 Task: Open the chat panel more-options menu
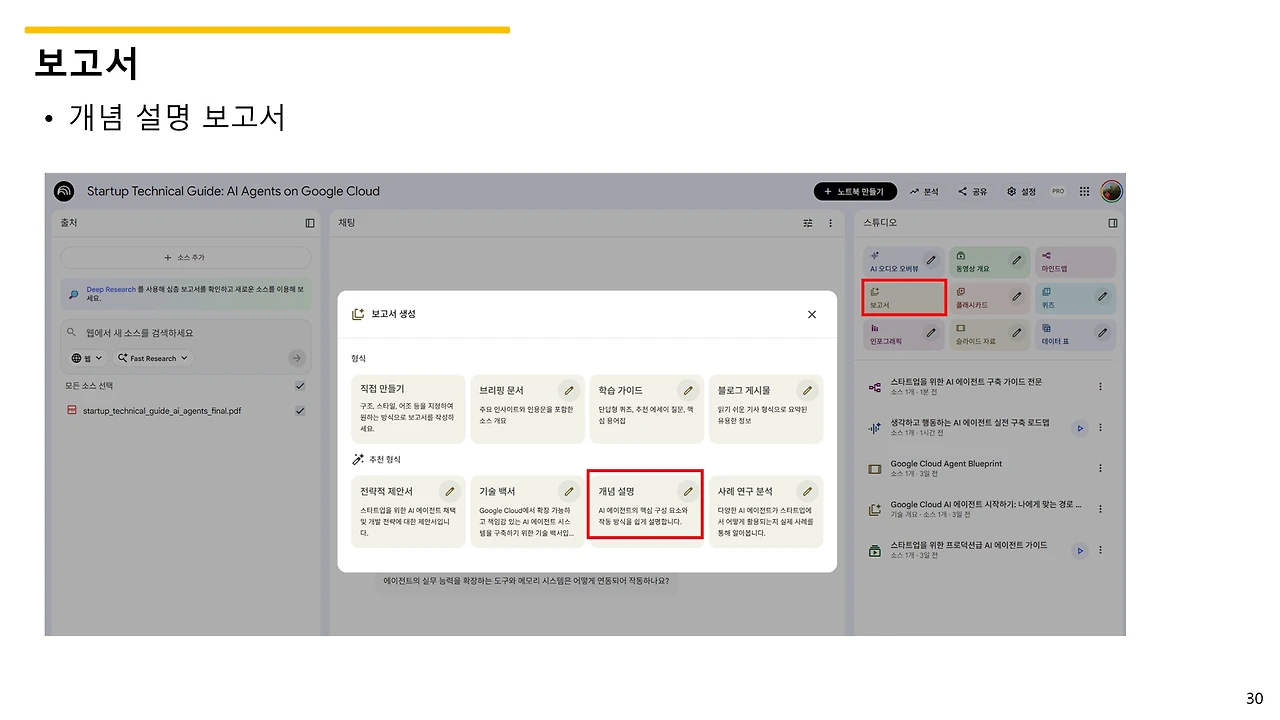pos(830,223)
